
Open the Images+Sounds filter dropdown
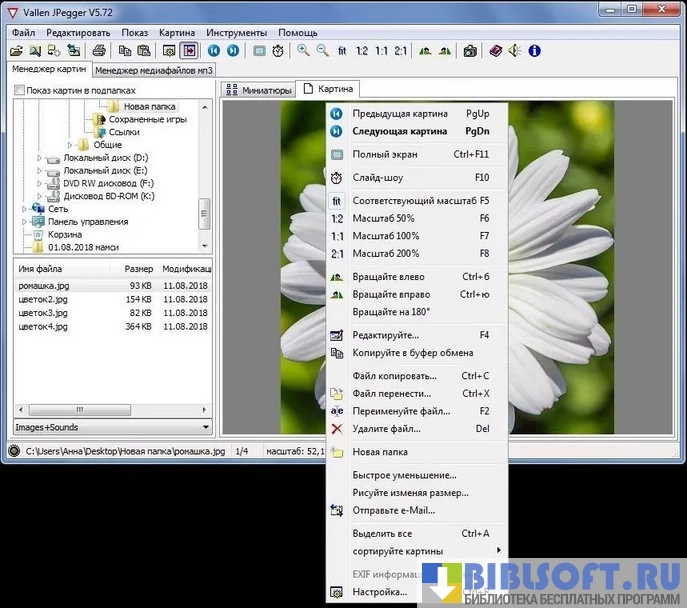pyautogui.click(x=205, y=427)
